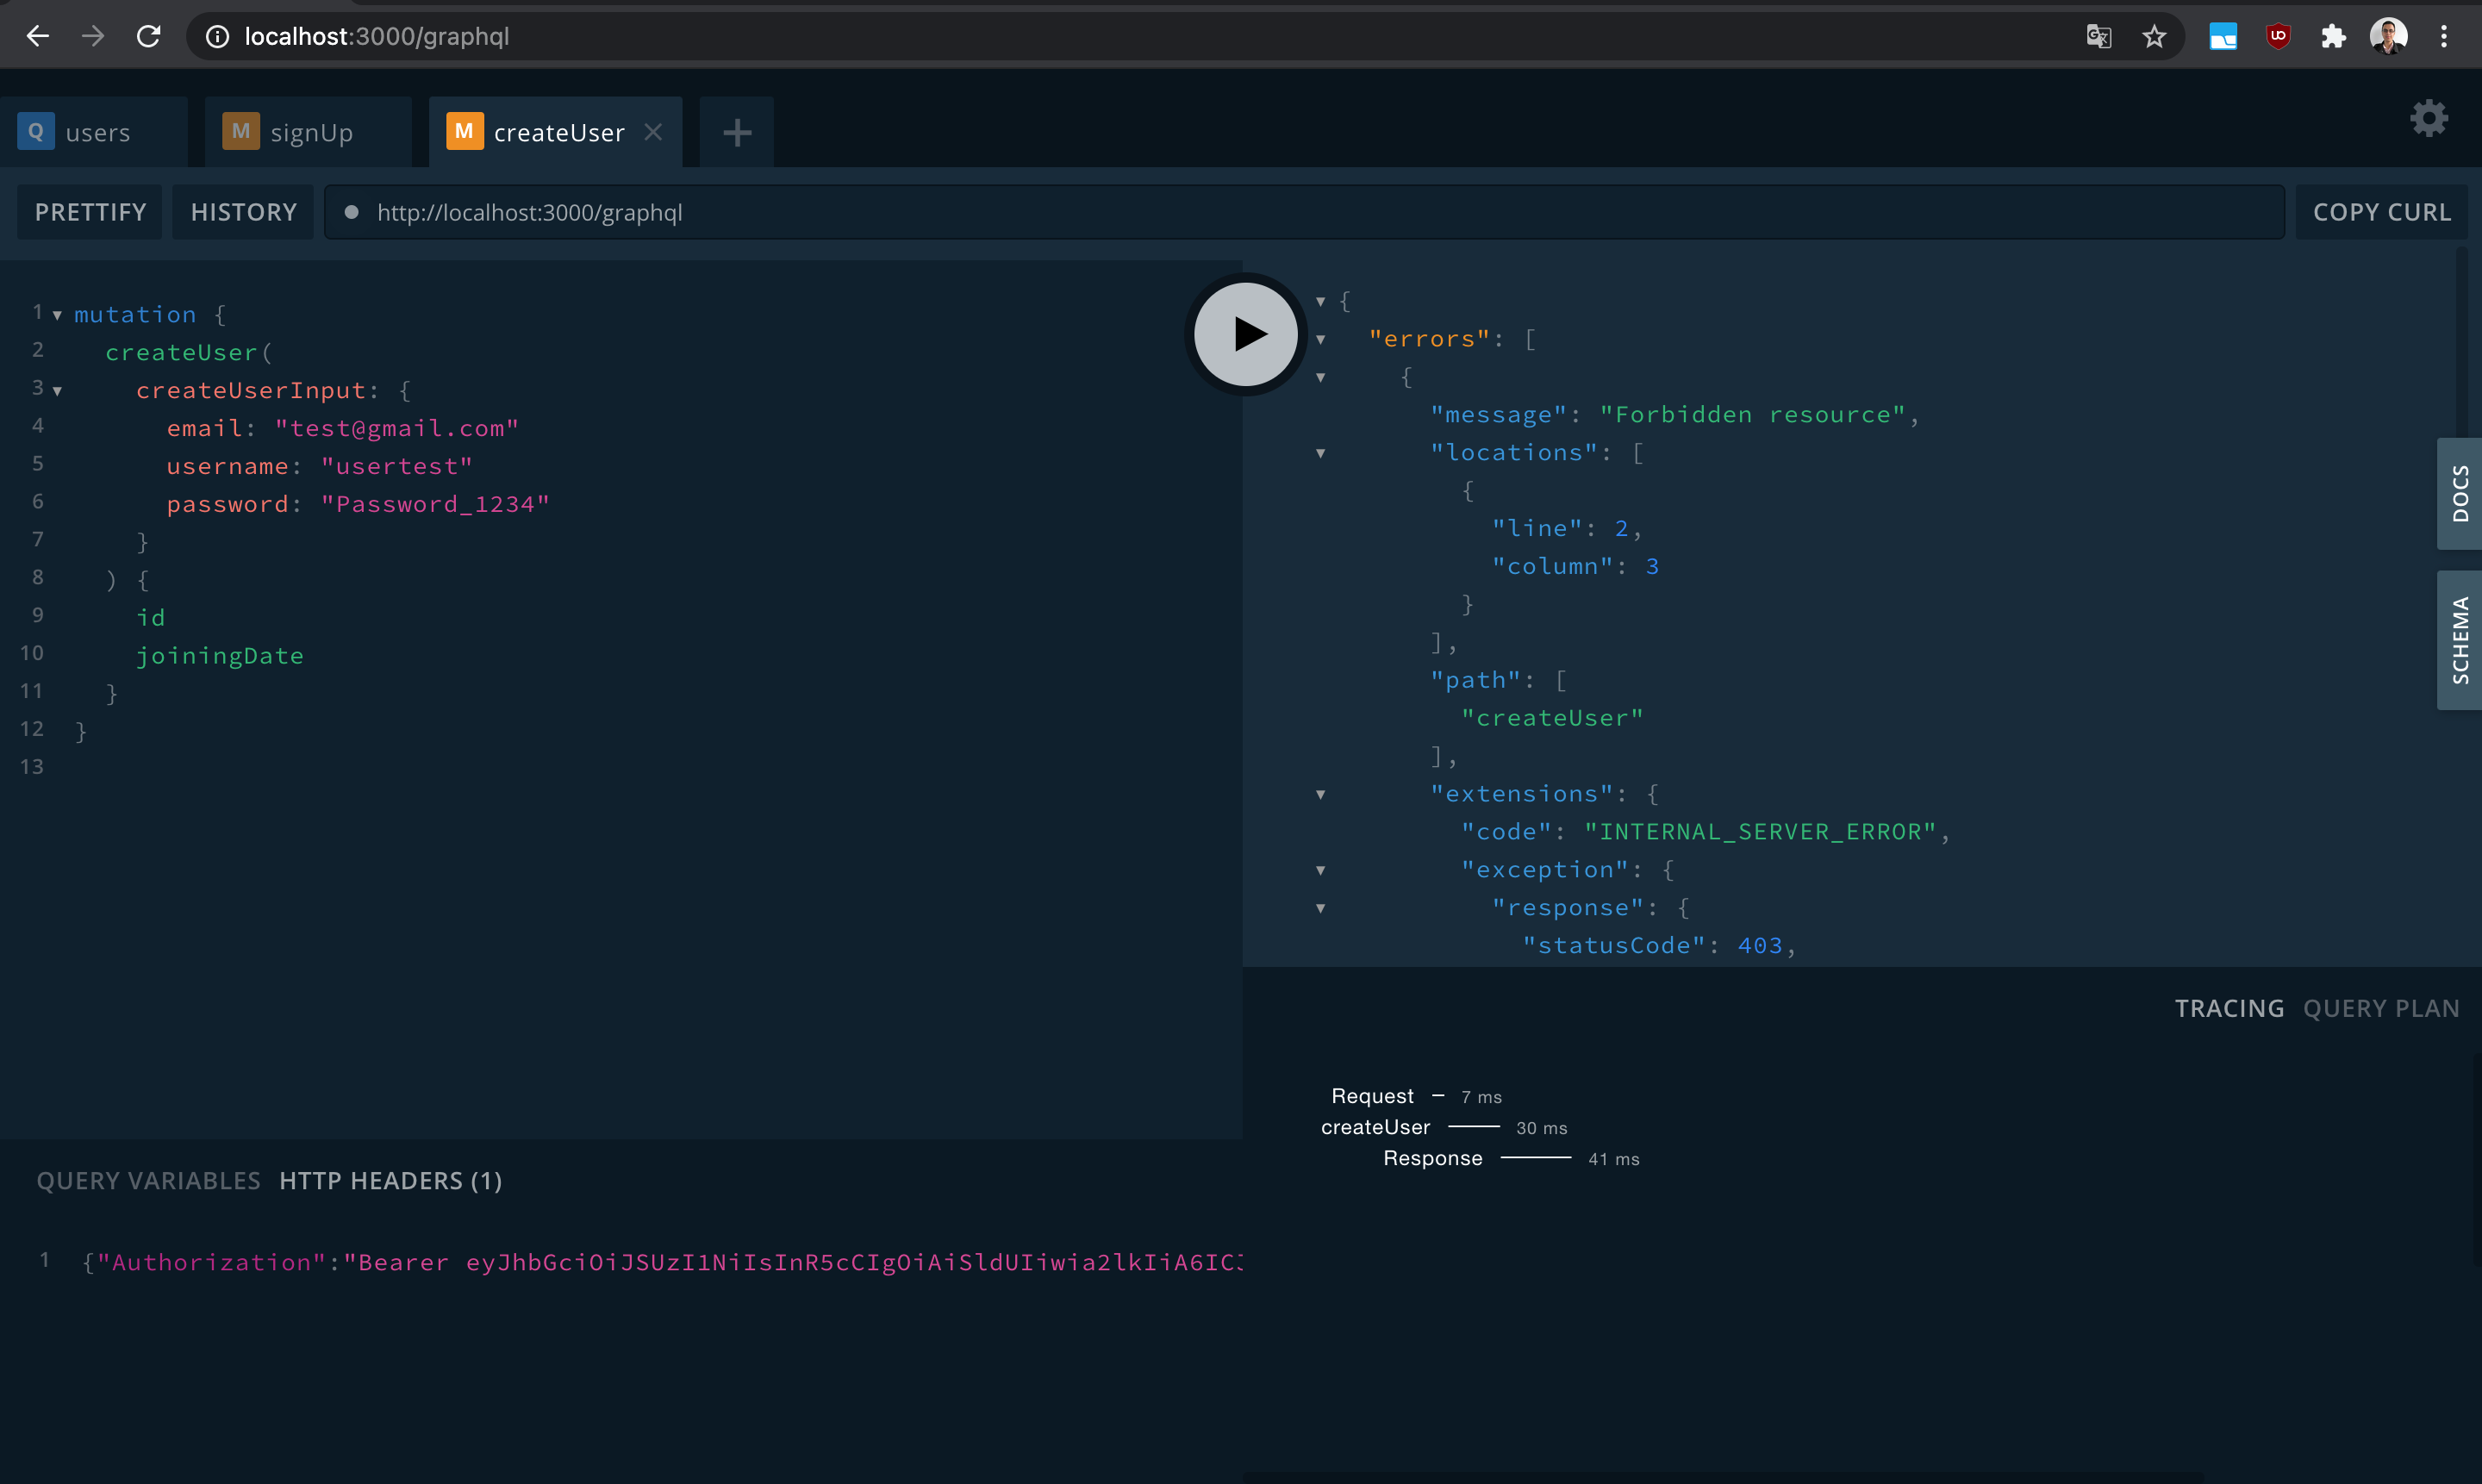Open Chrome three-dot menu
Viewport: 2482px width, 1484px height.
(2444, 37)
